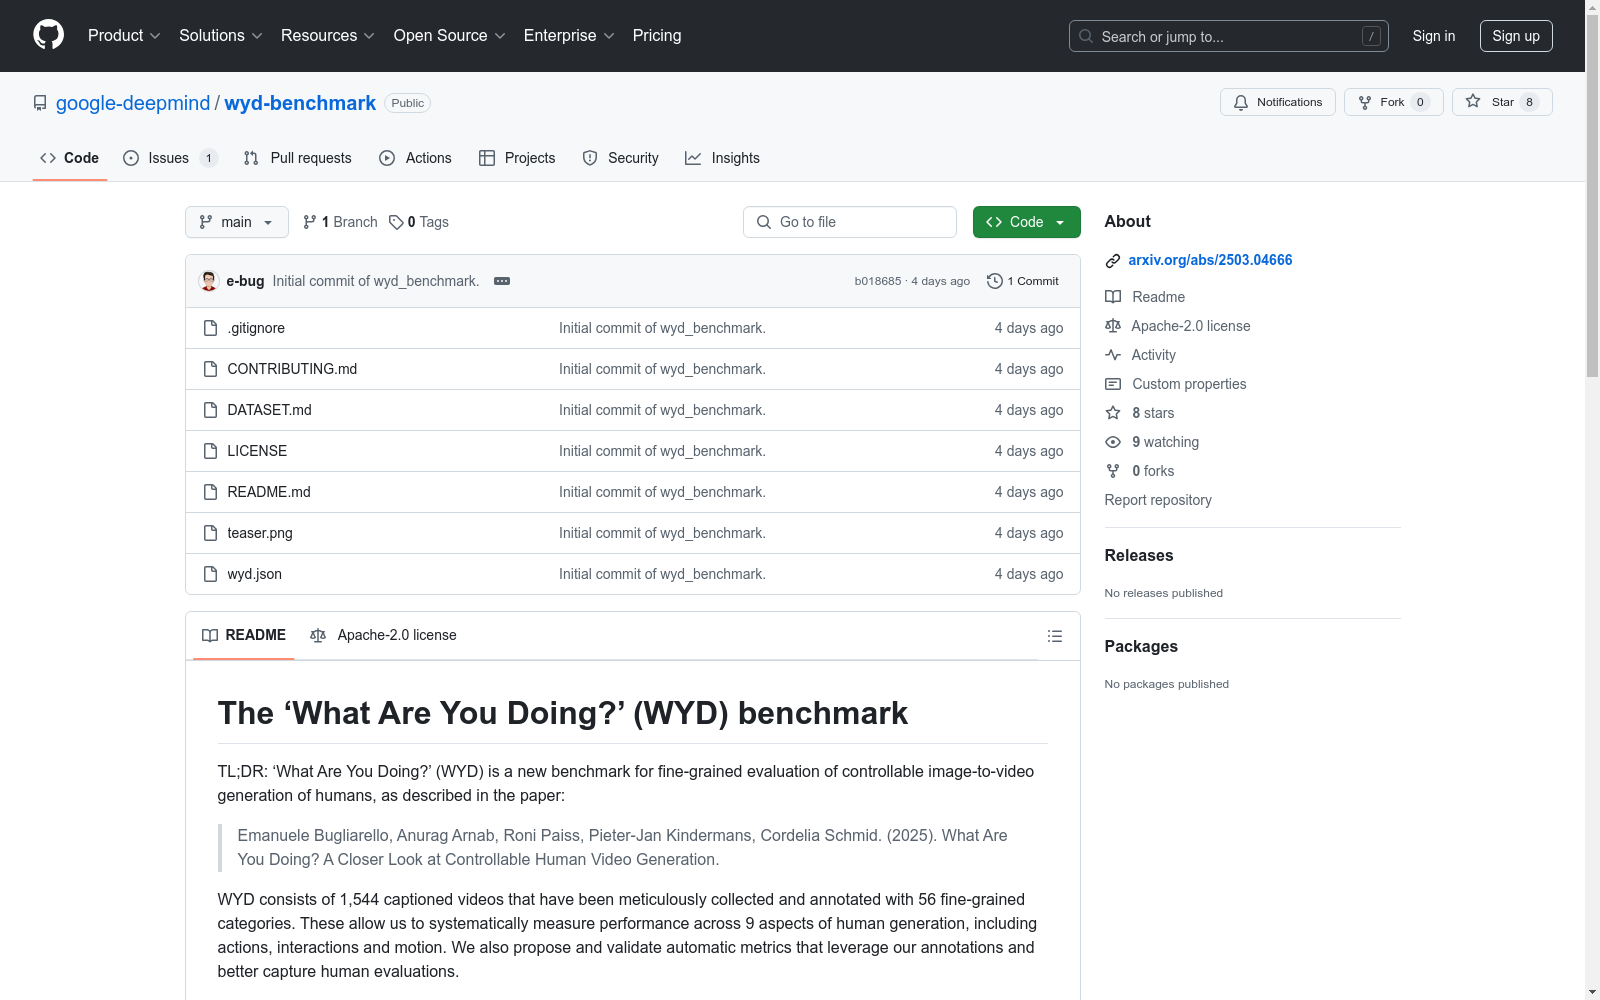Select the Apache-2.0 license tab in file viewer
Viewport: 1600px width, 1000px height.
pos(383,635)
